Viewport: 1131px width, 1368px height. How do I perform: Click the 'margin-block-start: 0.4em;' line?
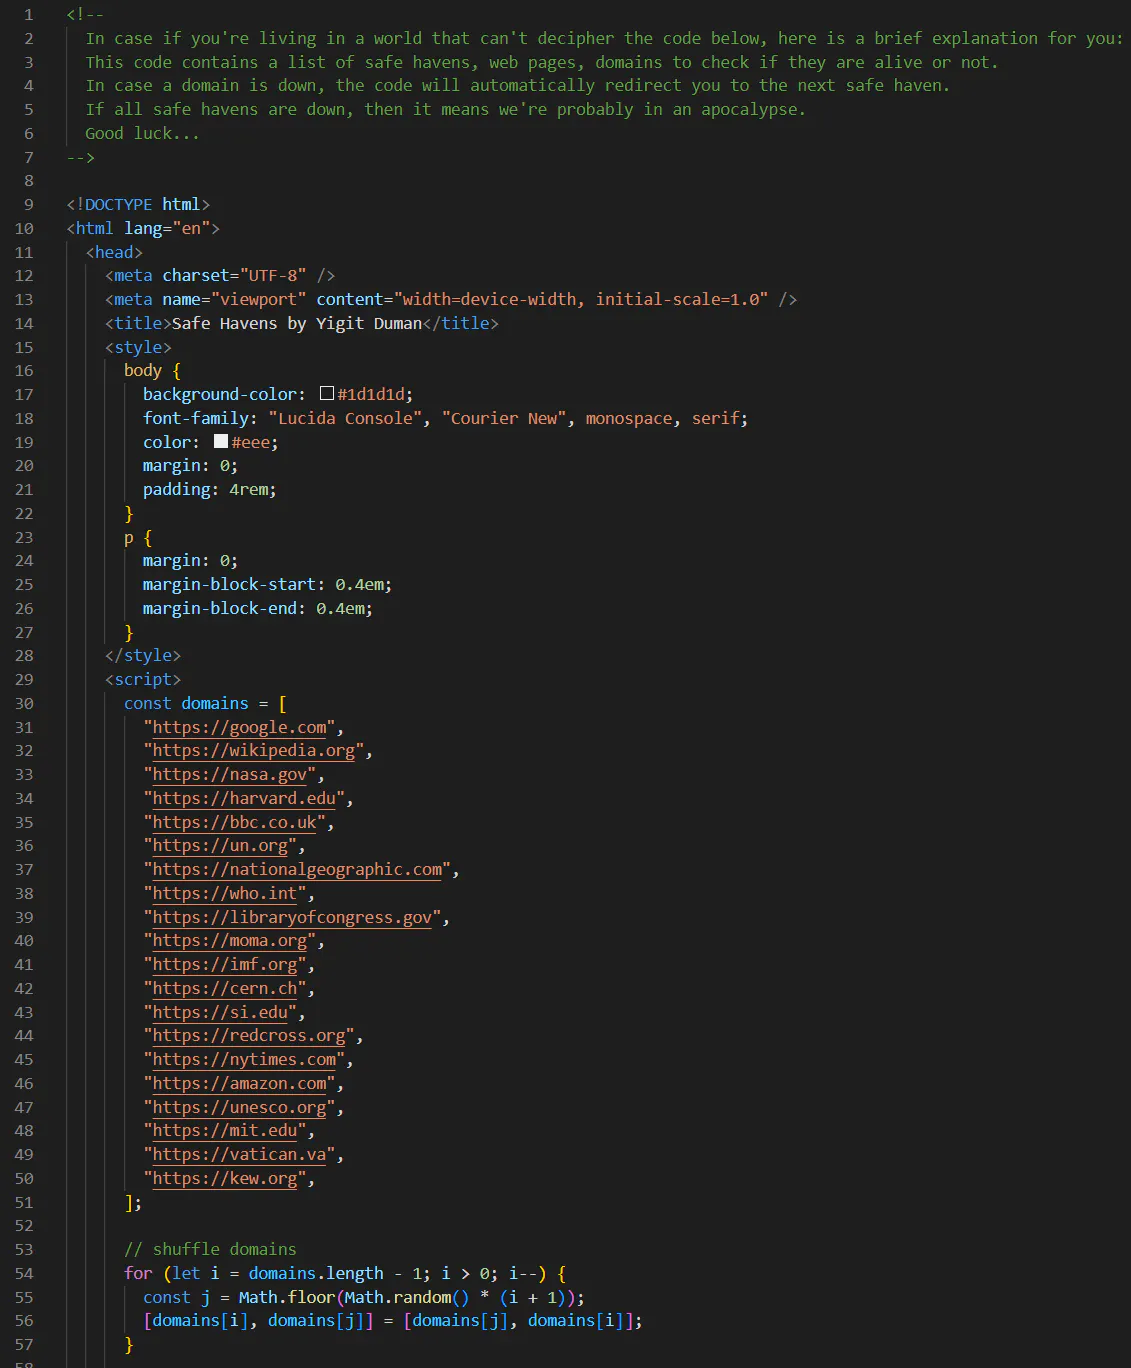click(x=268, y=584)
